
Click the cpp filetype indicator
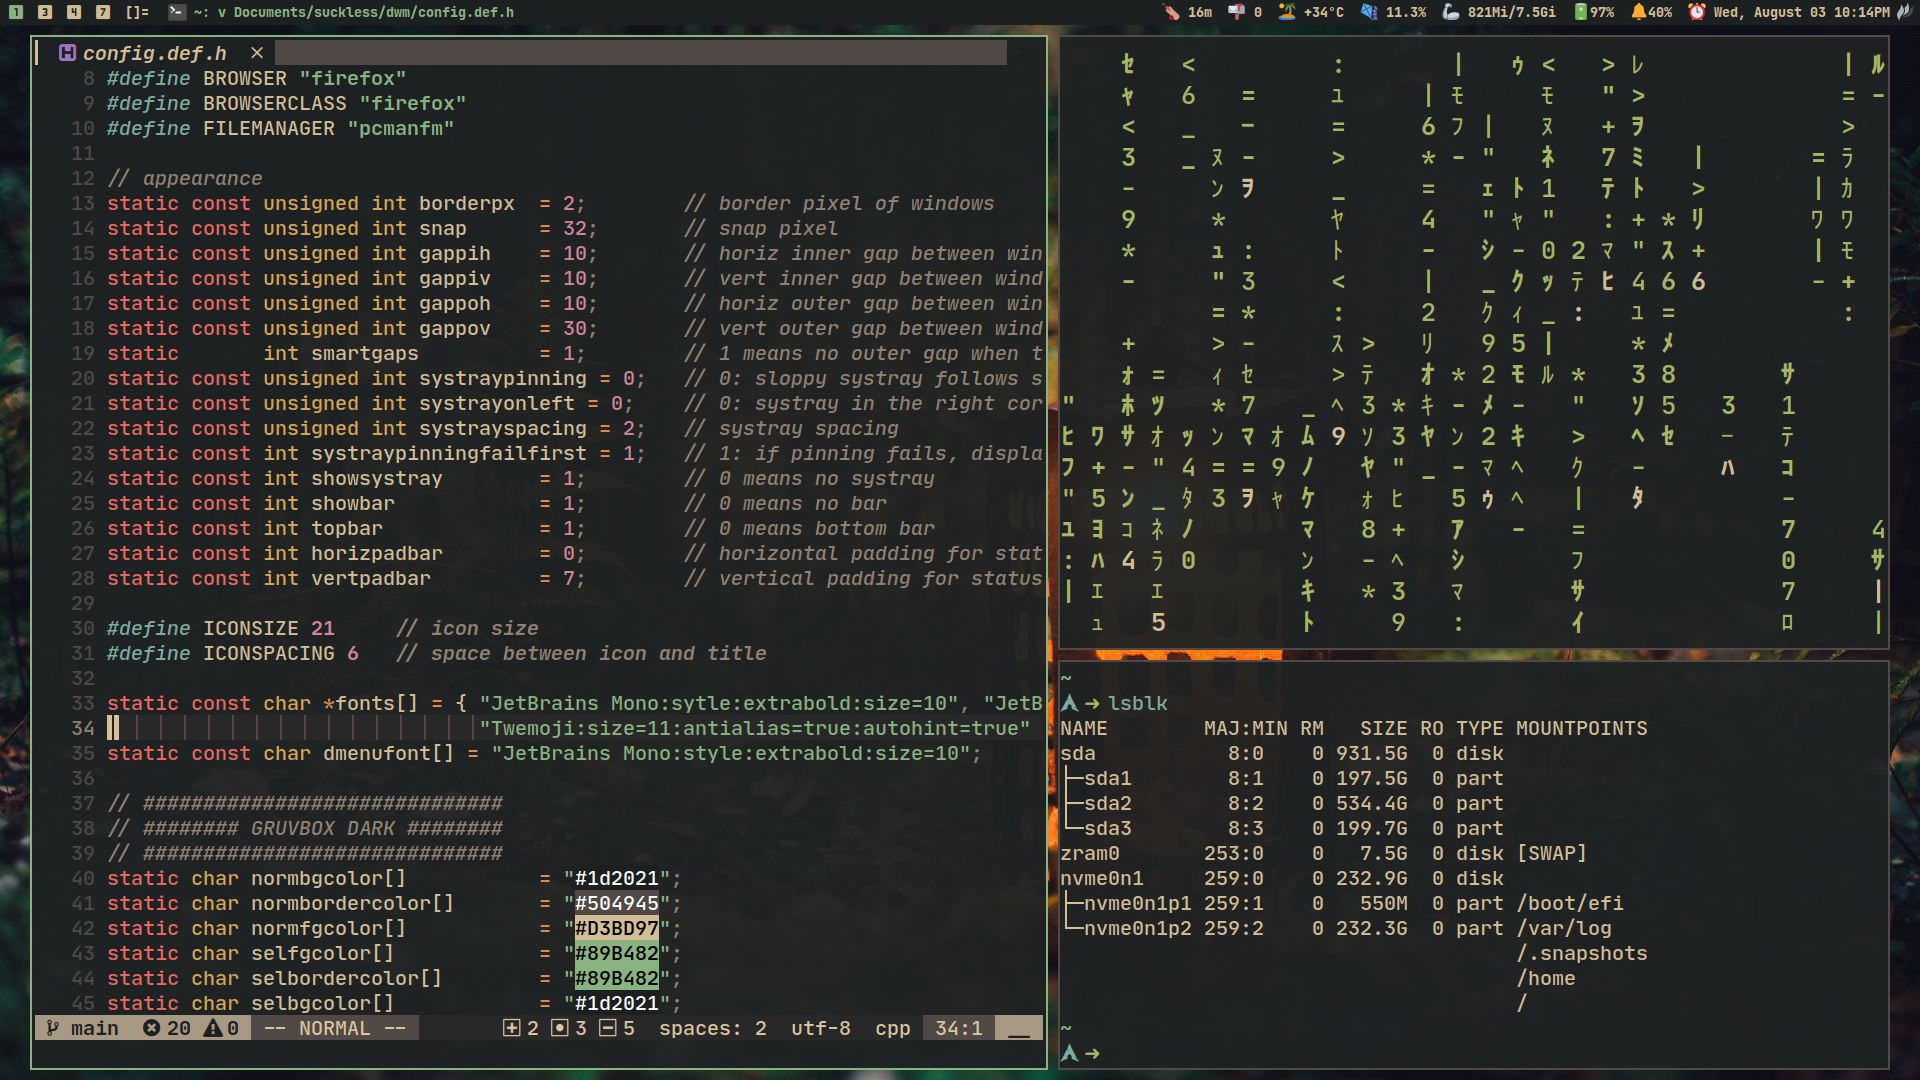[892, 1028]
